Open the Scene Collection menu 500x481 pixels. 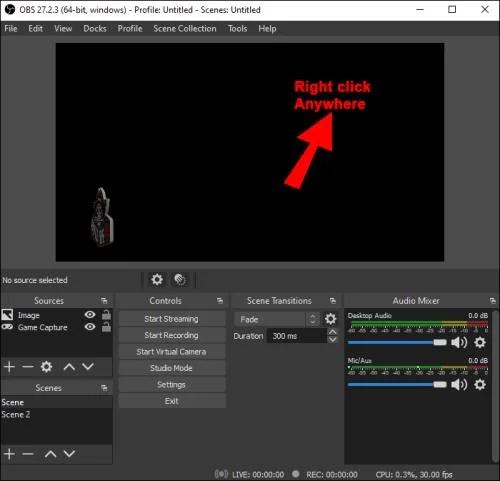(185, 29)
